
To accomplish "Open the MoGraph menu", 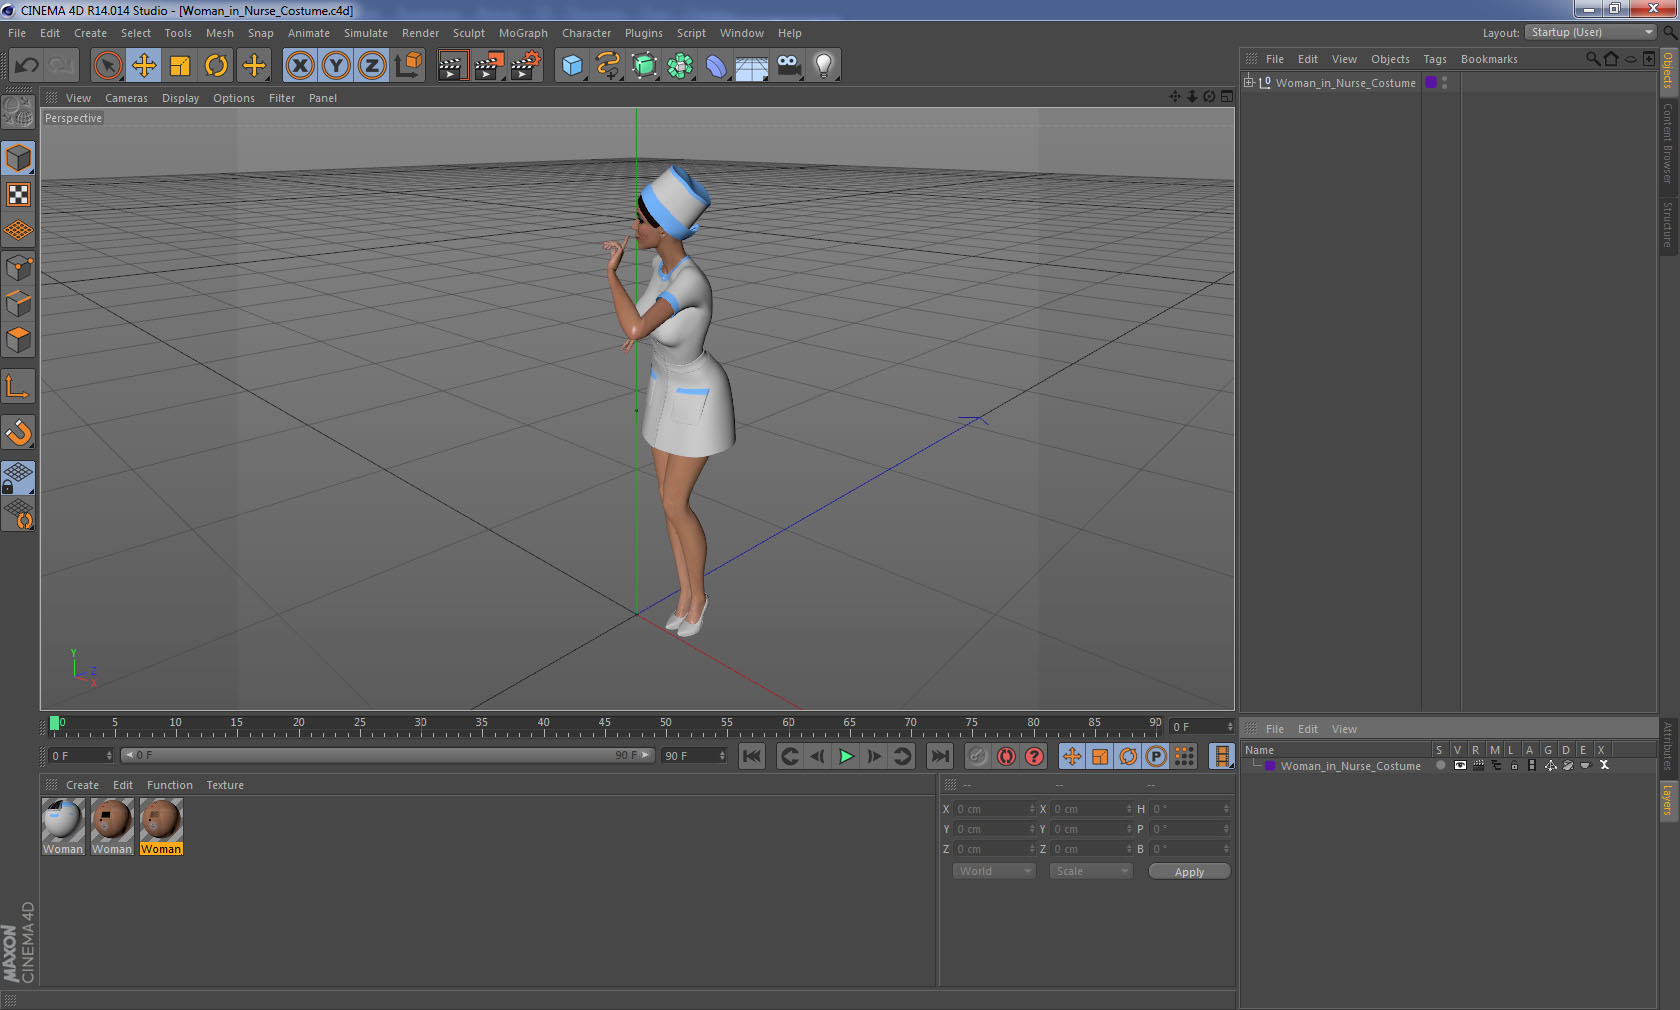I will [523, 33].
